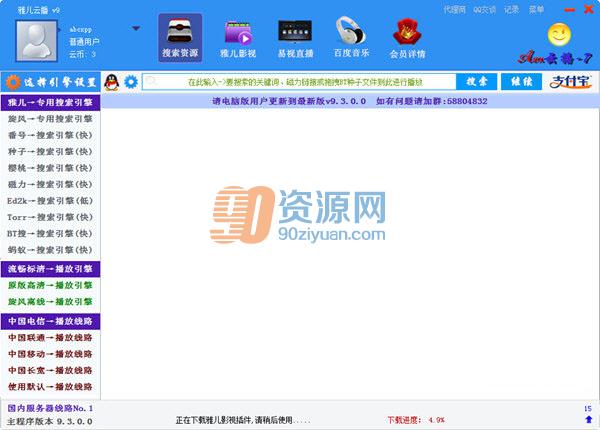This screenshot has height=430, width=600.
Task: Open the 搜索资源 section icon
Action: click(180, 37)
